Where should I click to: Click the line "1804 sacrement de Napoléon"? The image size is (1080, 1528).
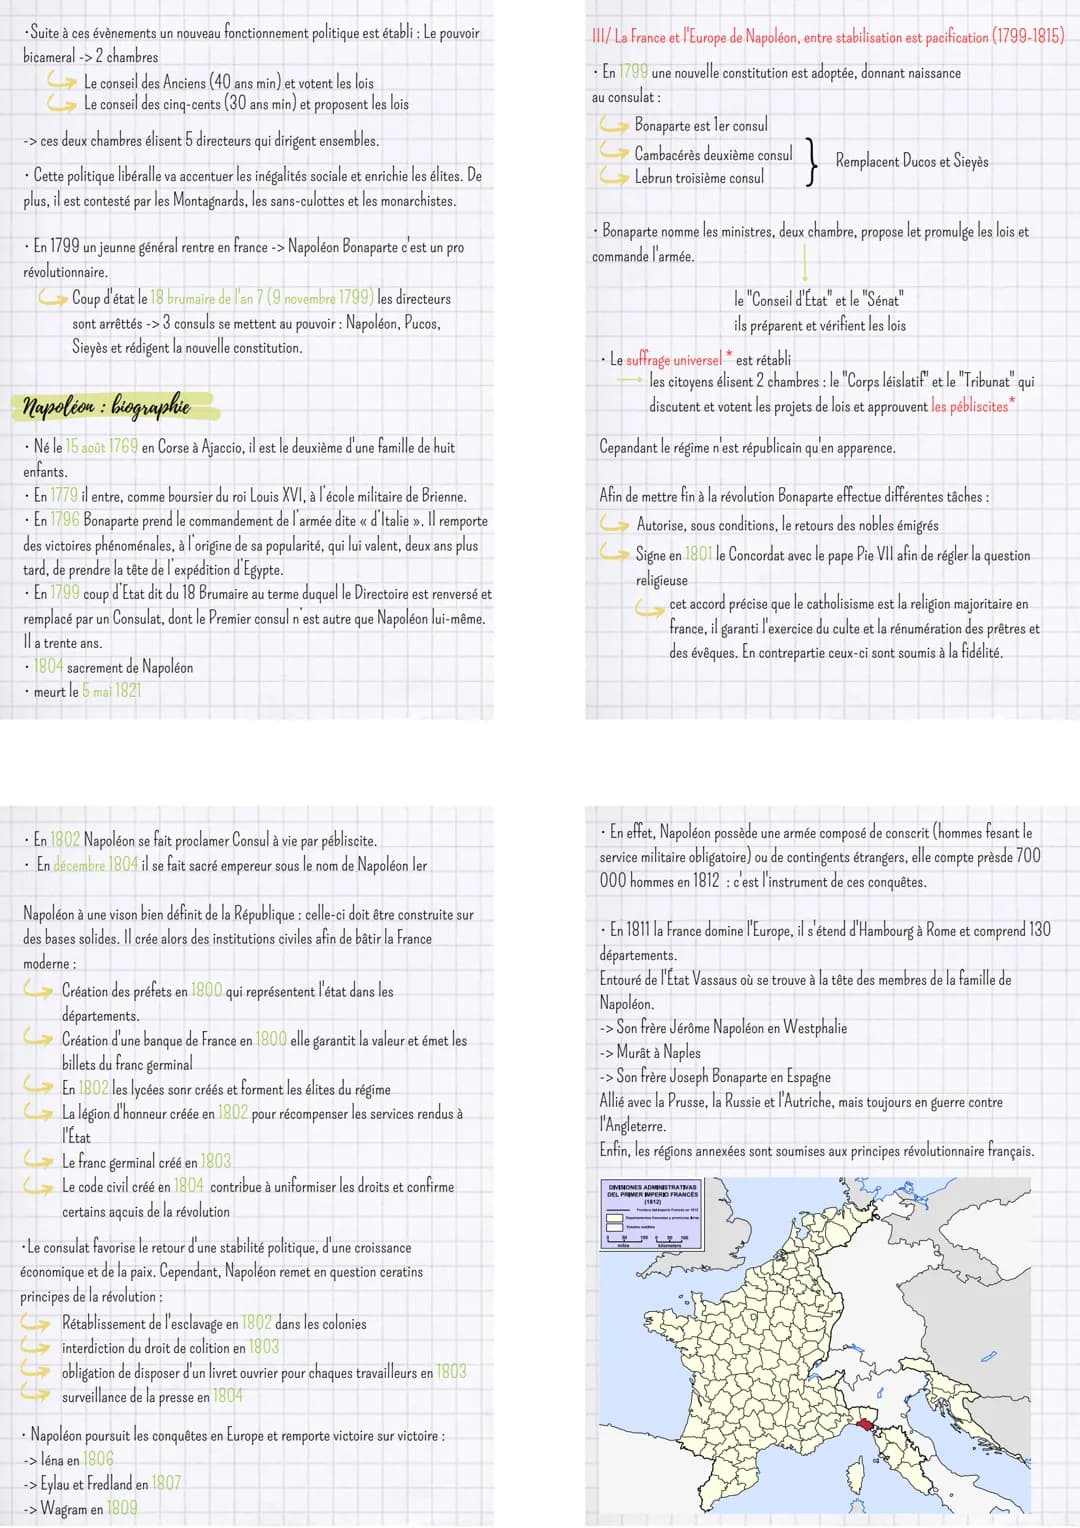(x=114, y=667)
